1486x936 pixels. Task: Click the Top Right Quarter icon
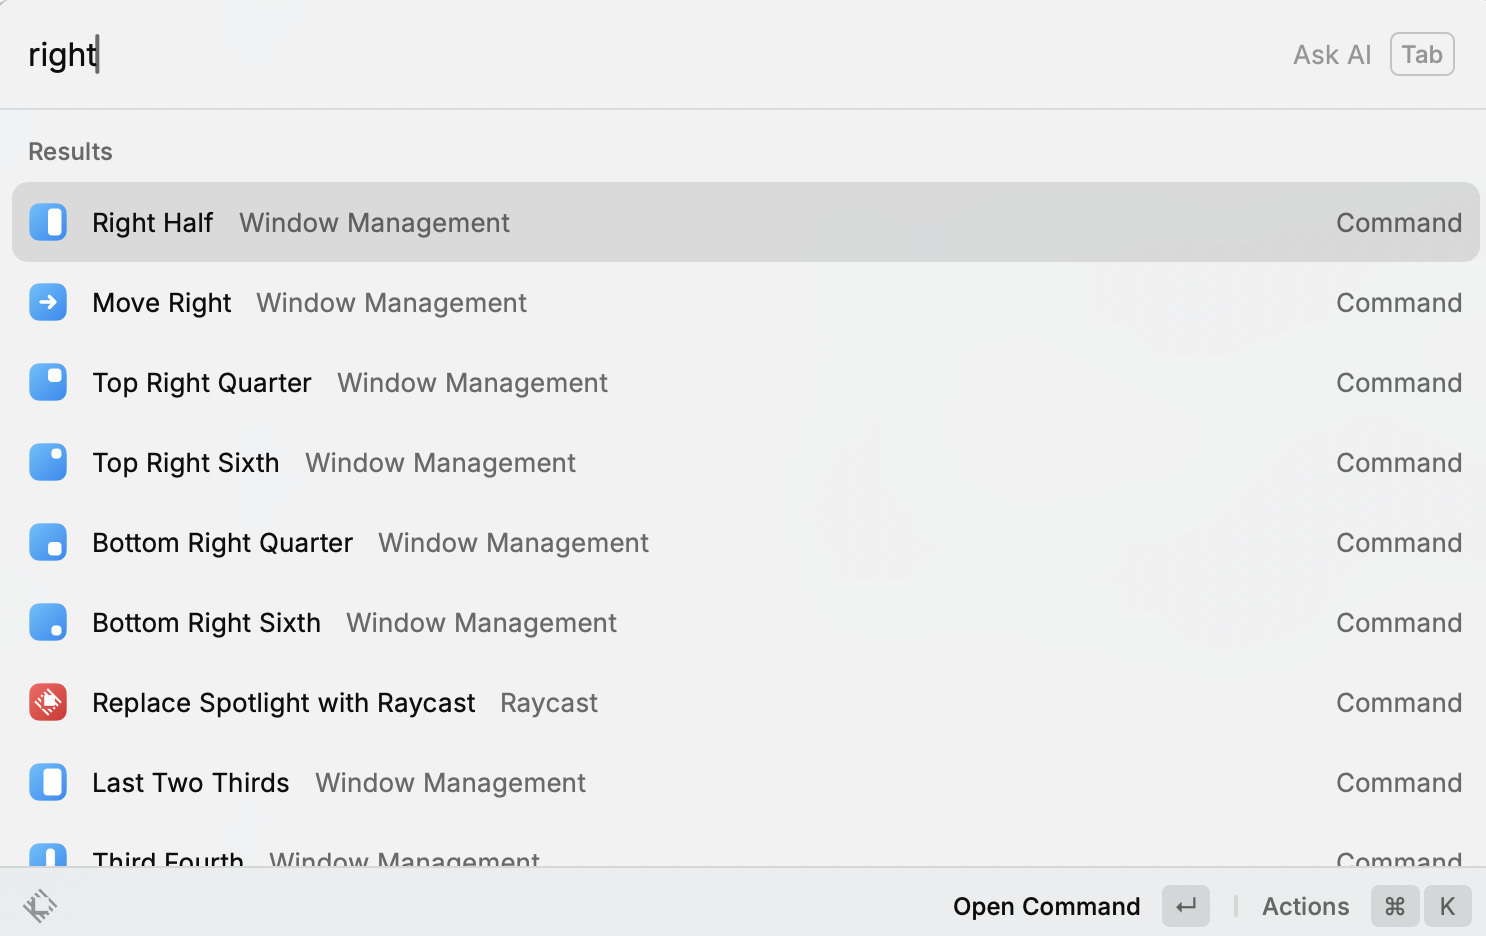48,382
